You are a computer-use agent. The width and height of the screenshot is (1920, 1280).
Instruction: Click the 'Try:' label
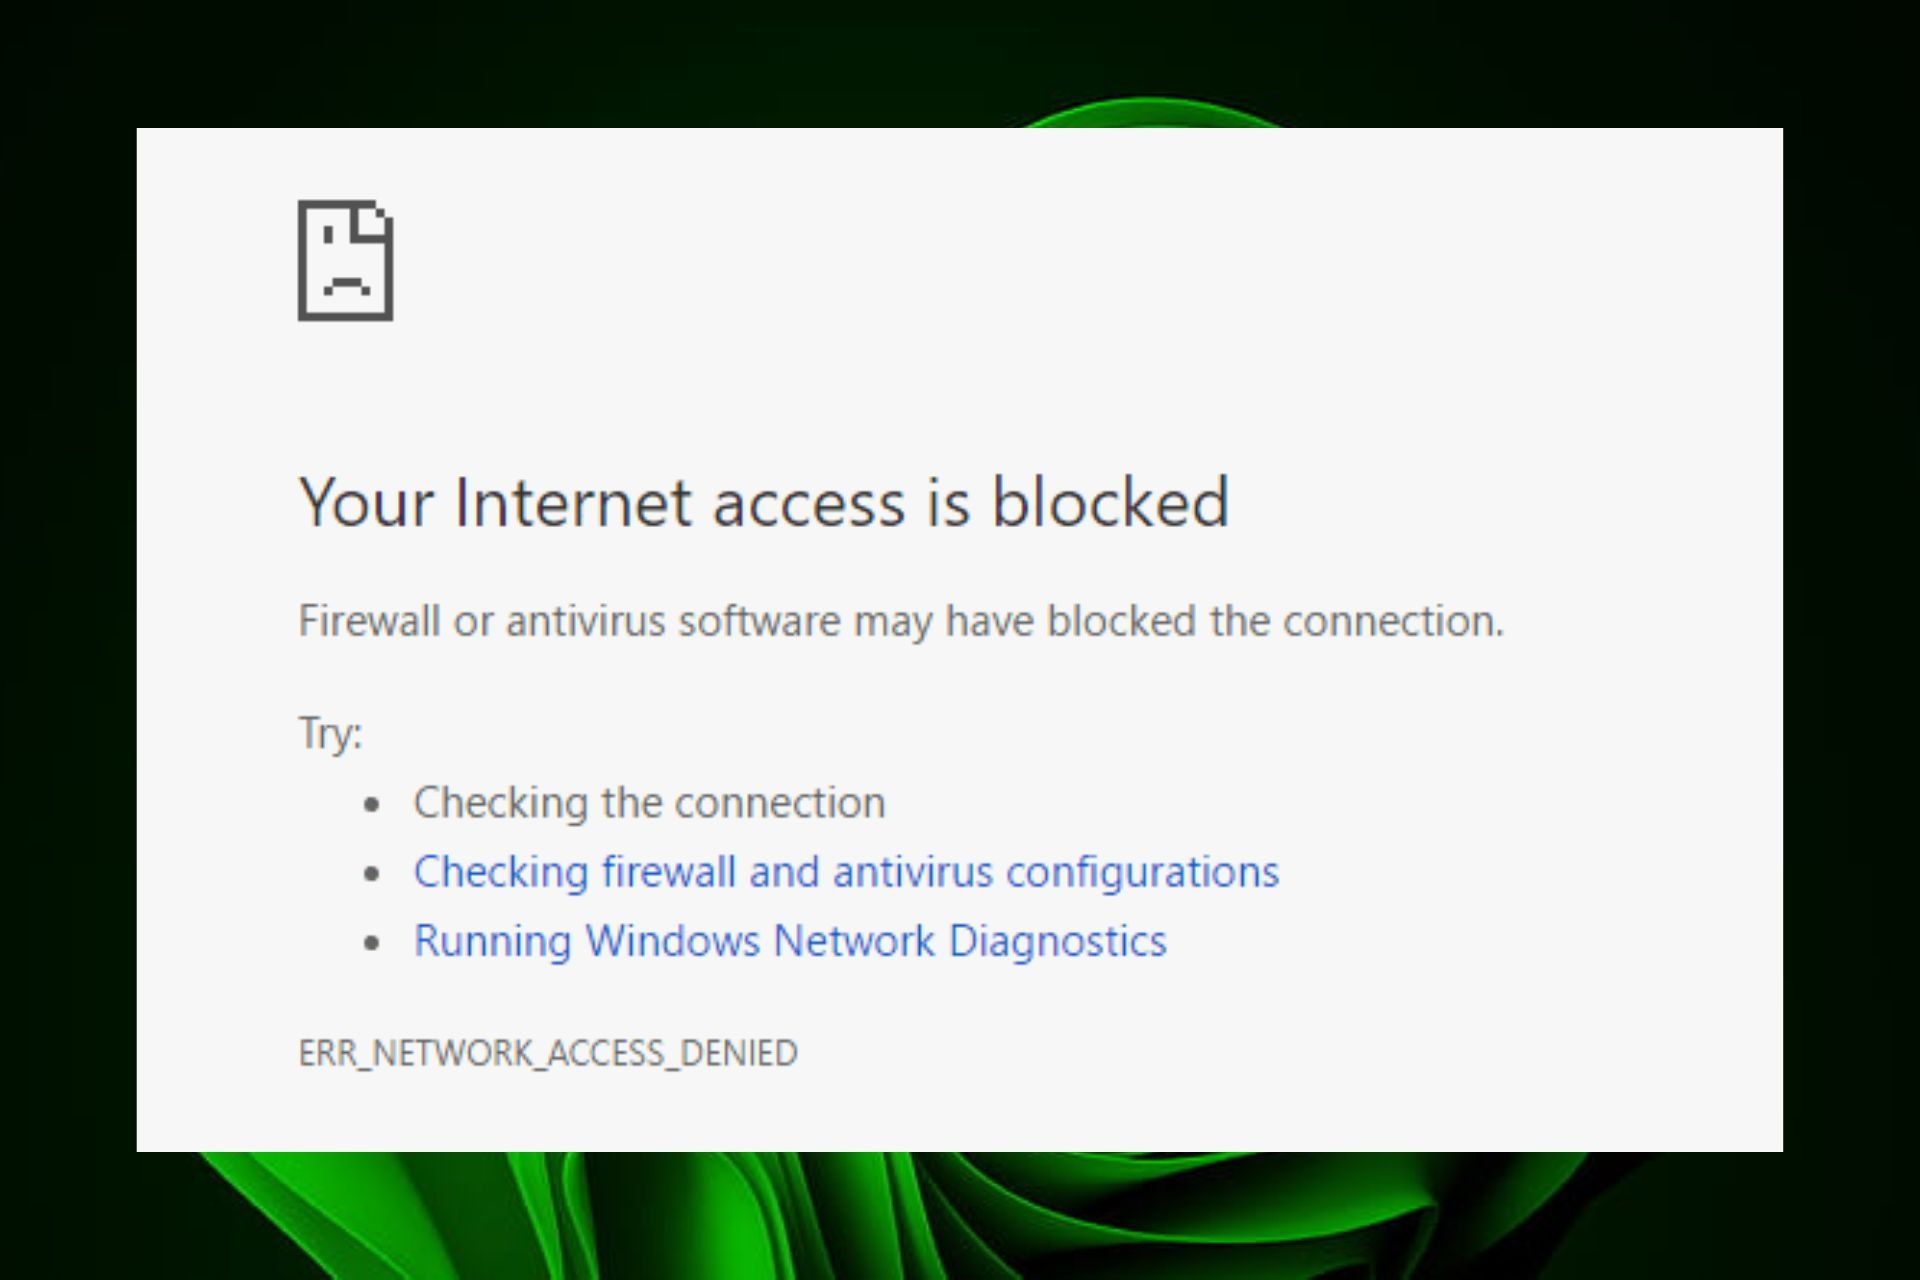click(x=330, y=733)
